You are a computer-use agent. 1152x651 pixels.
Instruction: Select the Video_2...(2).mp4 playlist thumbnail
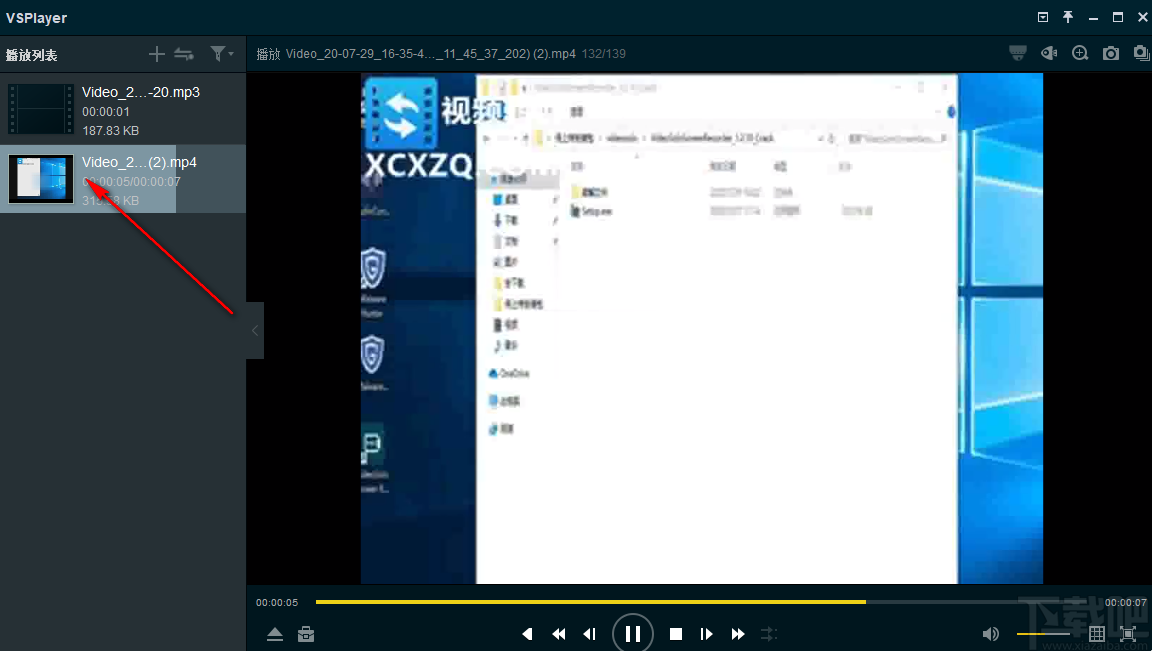40,179
